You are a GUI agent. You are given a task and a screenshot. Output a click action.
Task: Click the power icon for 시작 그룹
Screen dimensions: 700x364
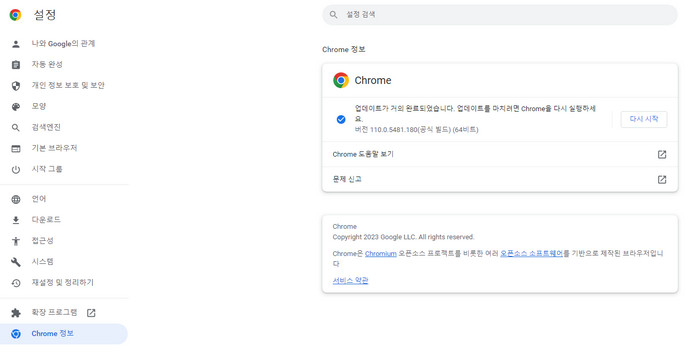tap(16, 170)
